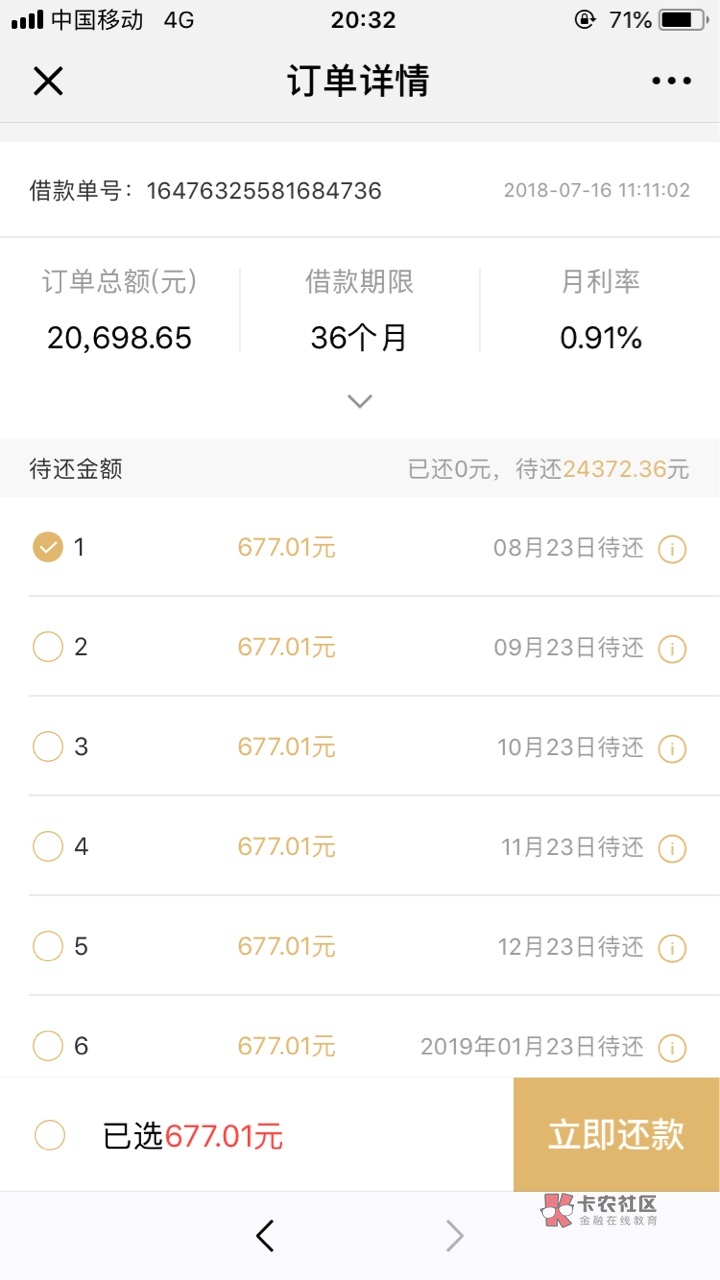Uncheck installment 1 checkbox
Screen dimensions: 720x1280
click(x=48, y=547)
